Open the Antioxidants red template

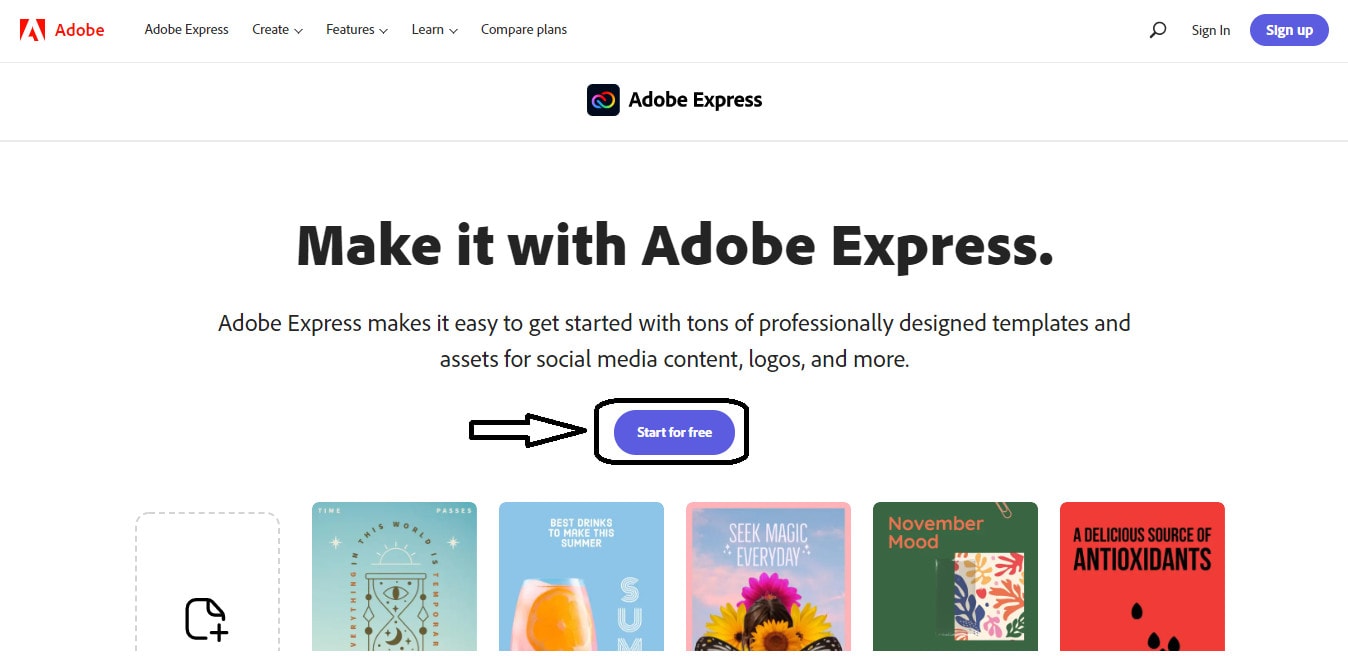(x=1142, y=578)
